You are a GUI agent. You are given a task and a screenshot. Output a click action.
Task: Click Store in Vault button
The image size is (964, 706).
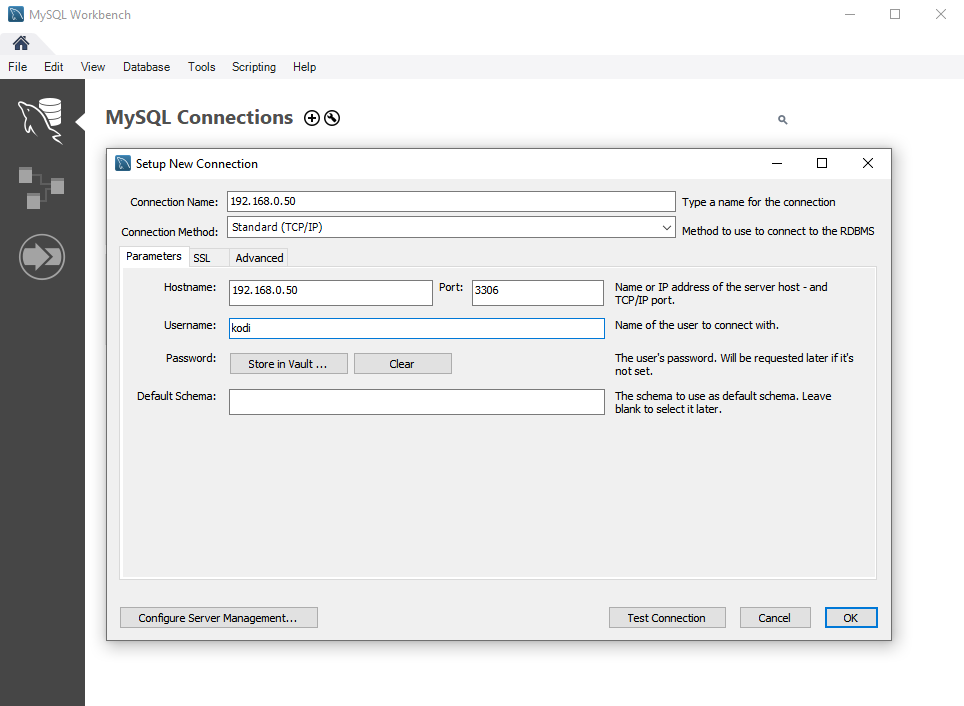[x=288, y=363]
